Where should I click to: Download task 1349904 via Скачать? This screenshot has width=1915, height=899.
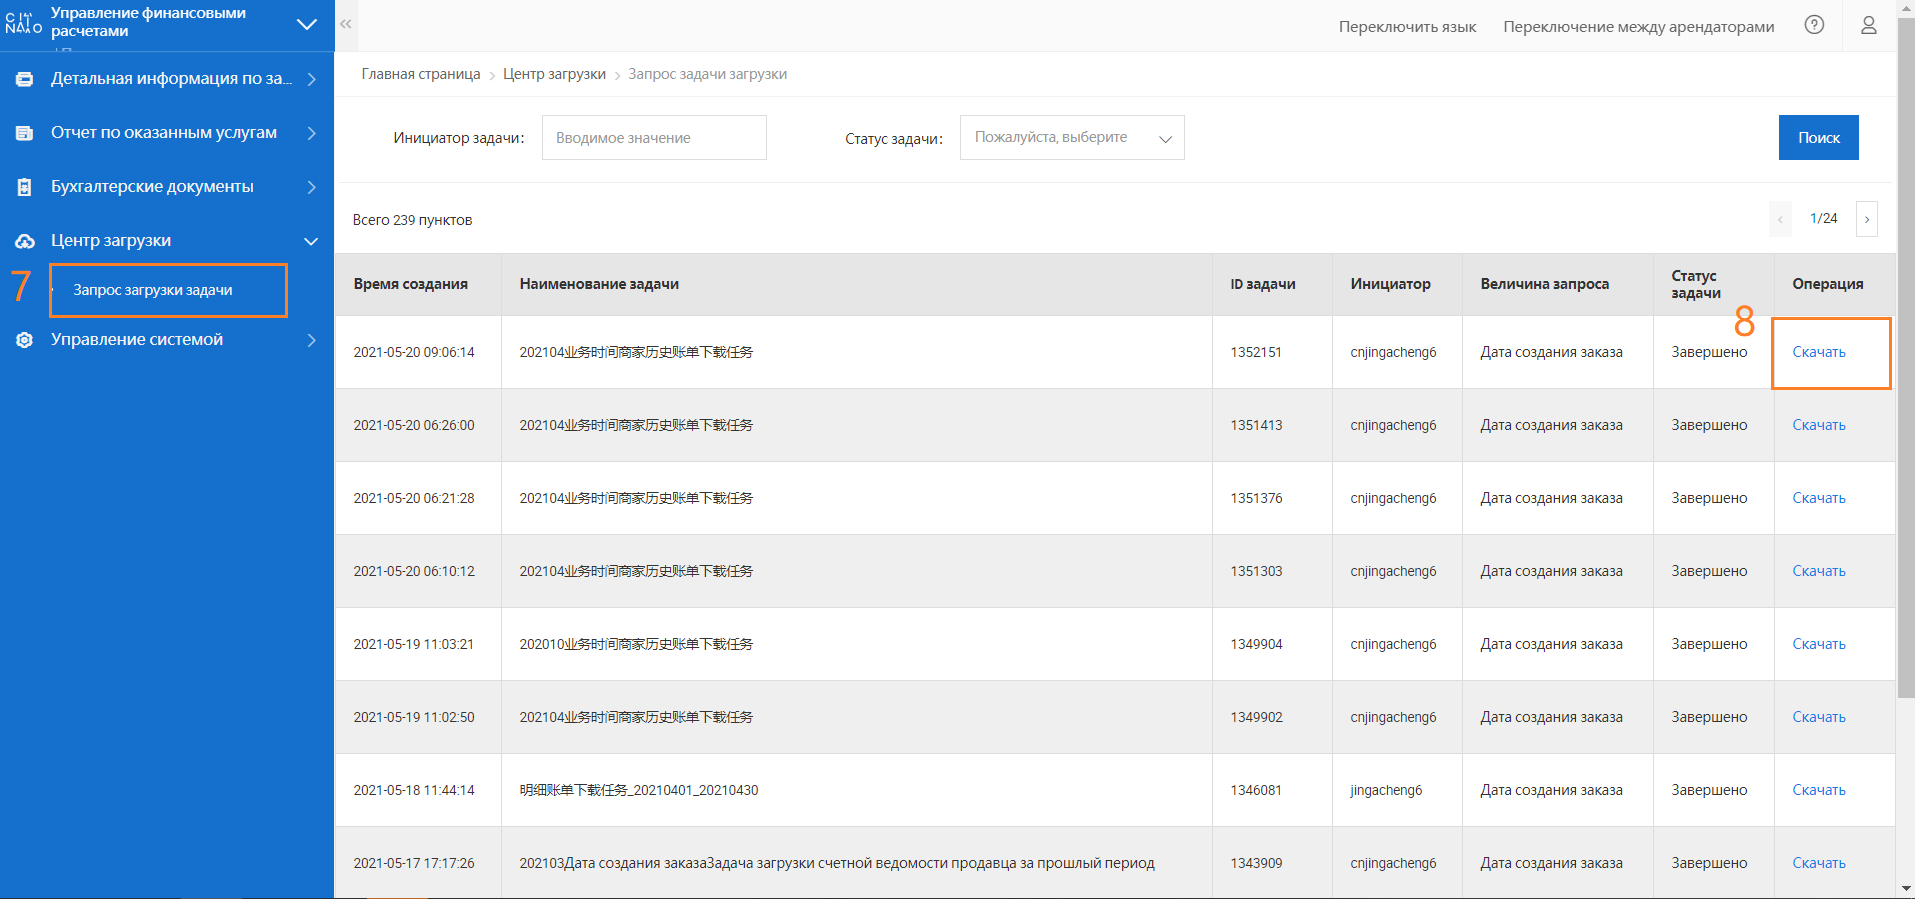1818,644
